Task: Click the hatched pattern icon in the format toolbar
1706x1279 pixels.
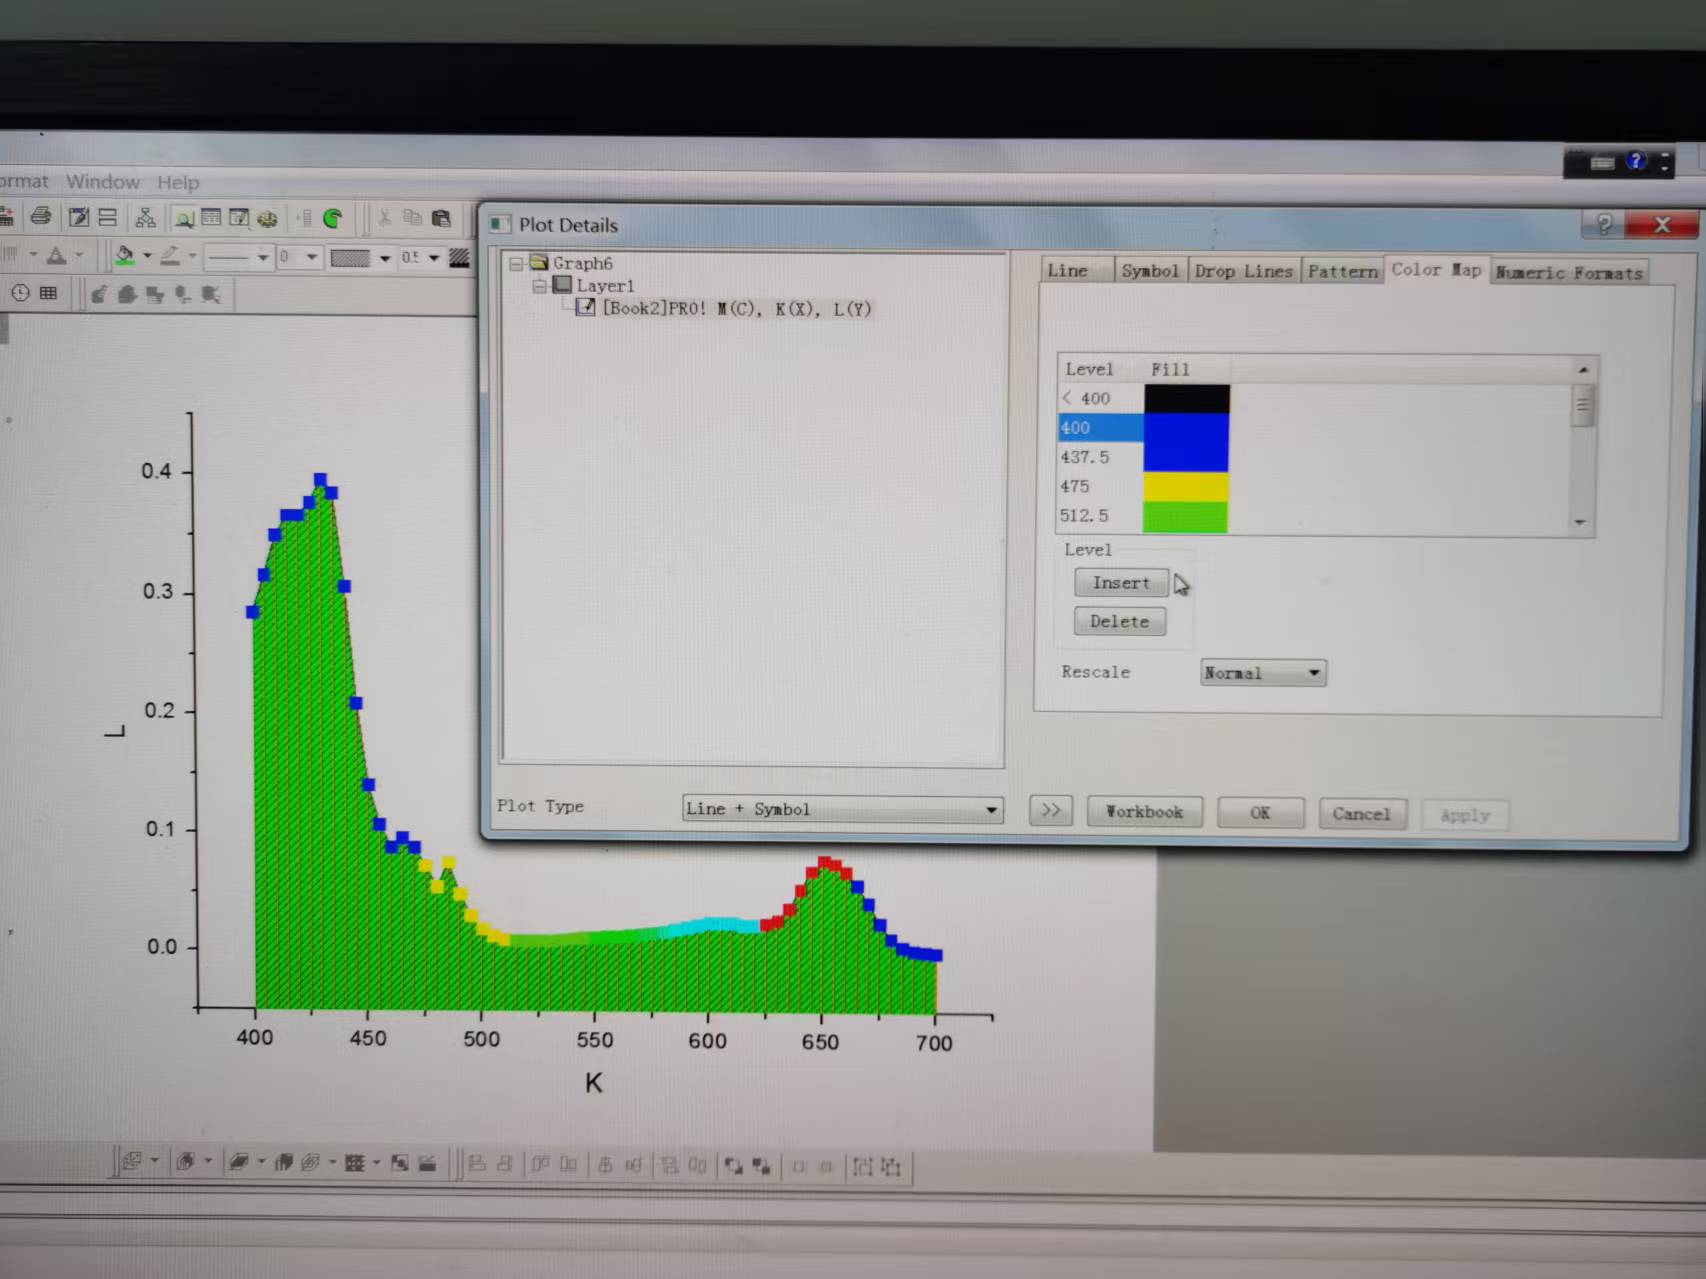Action: pyautogui.click(x=459, y=258)
